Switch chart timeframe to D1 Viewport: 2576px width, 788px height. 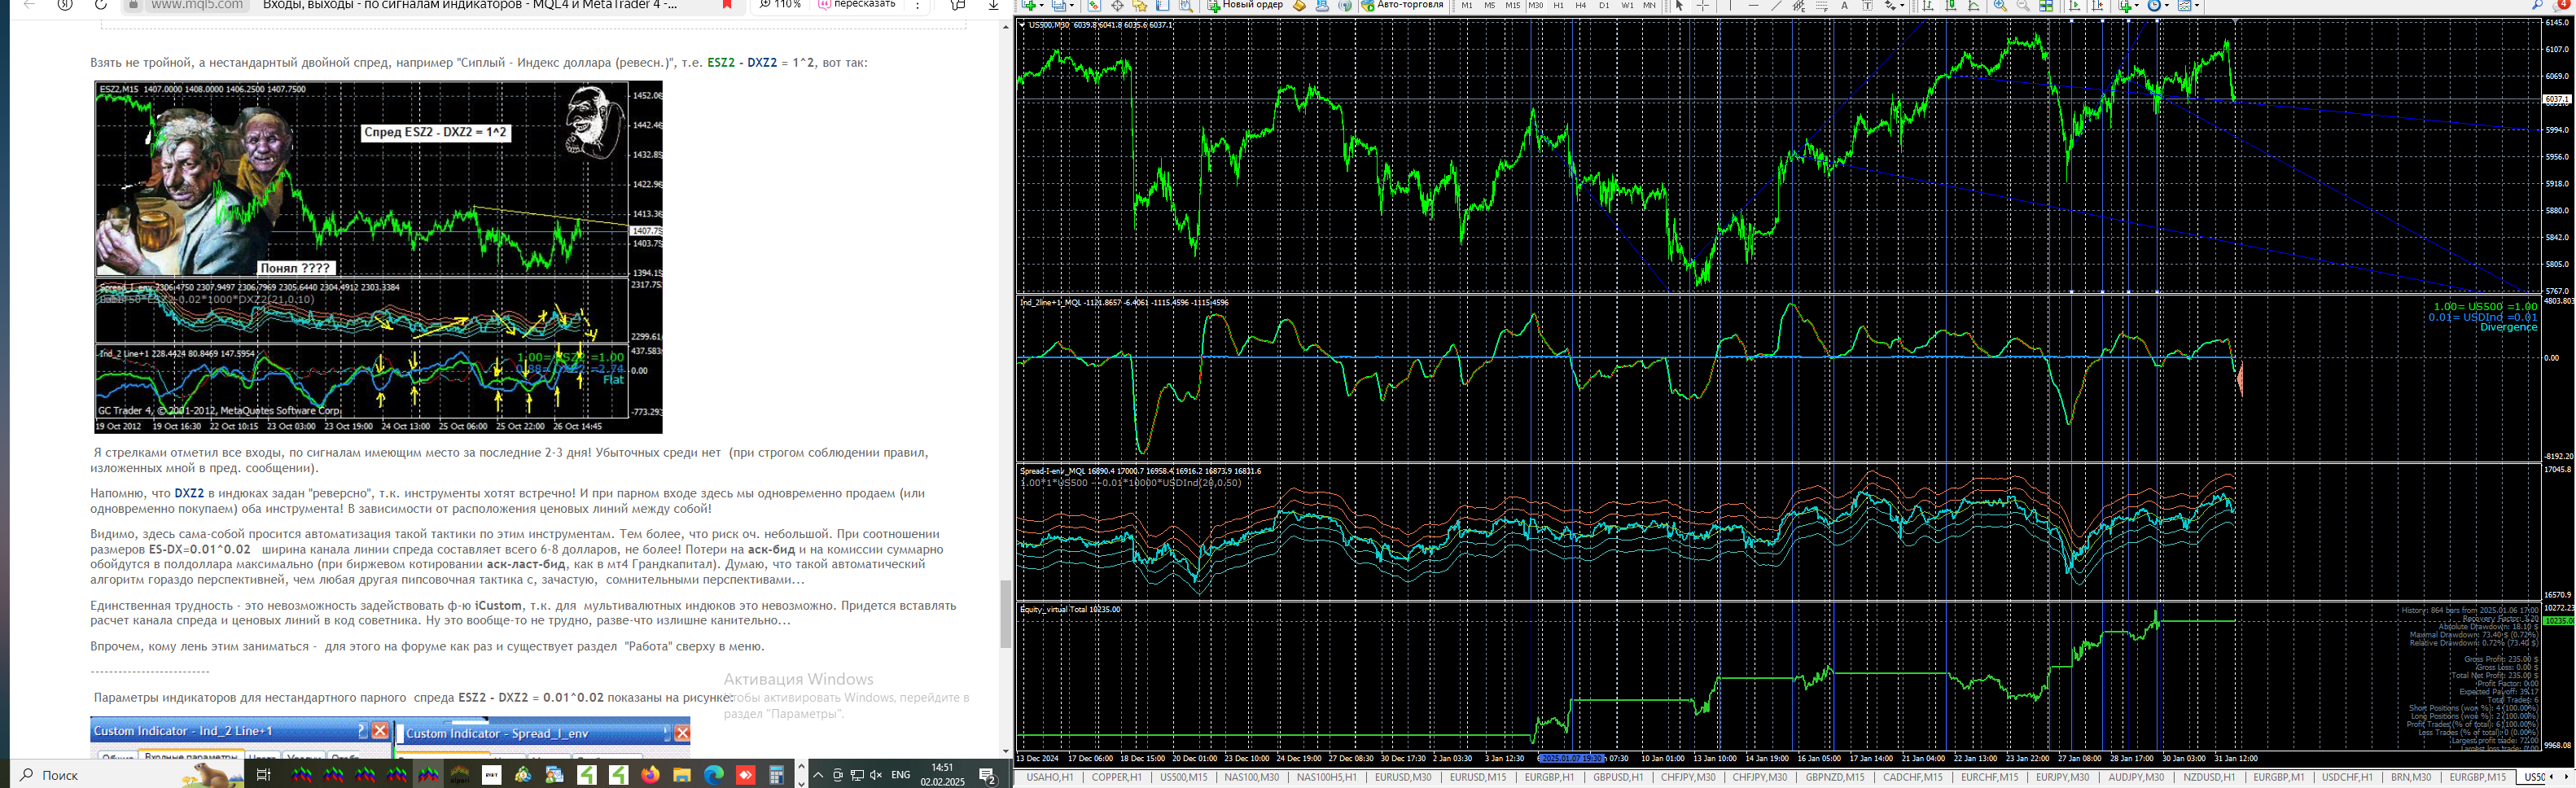coord(1604,6)
